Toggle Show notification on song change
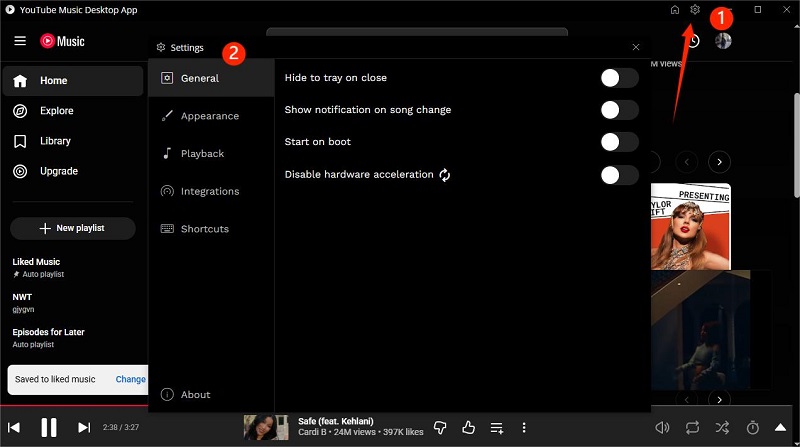 pyautogui.click(x=619, y=110)
